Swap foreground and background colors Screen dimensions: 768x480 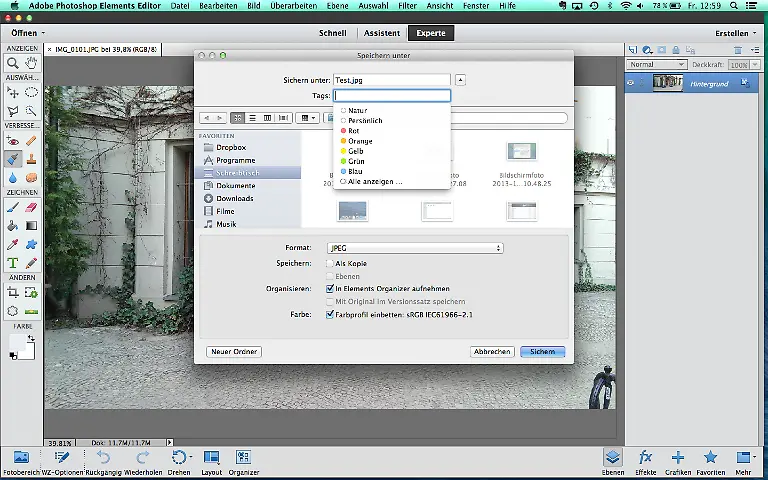[x=31, y=338]
